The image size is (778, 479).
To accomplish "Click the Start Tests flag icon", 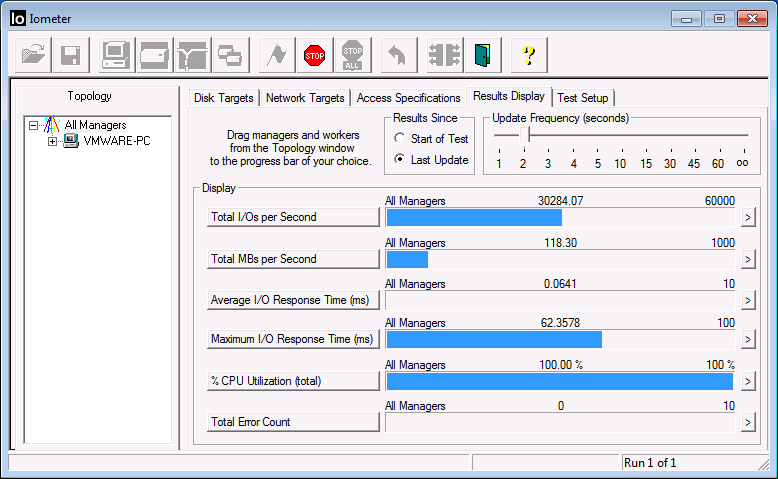I will 277,55.
